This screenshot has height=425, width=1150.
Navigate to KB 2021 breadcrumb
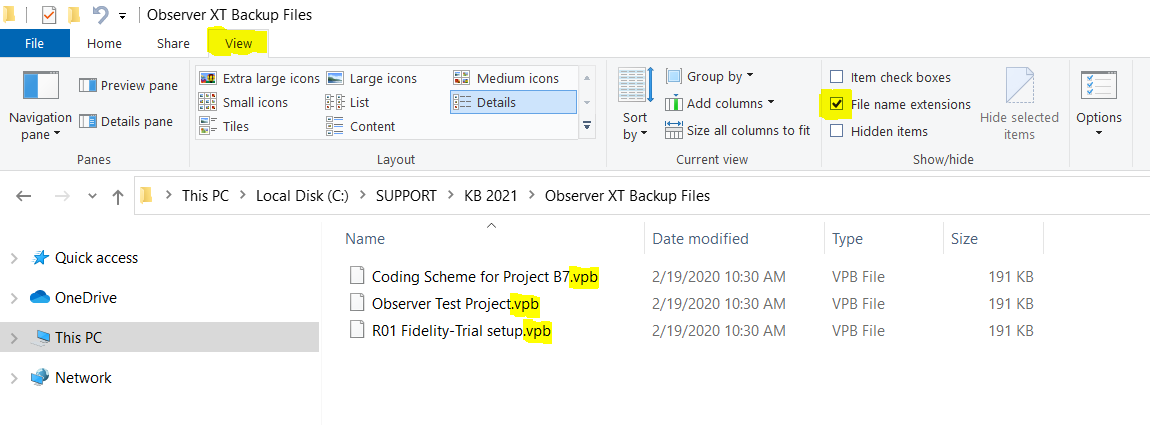(x=491, y=196)
